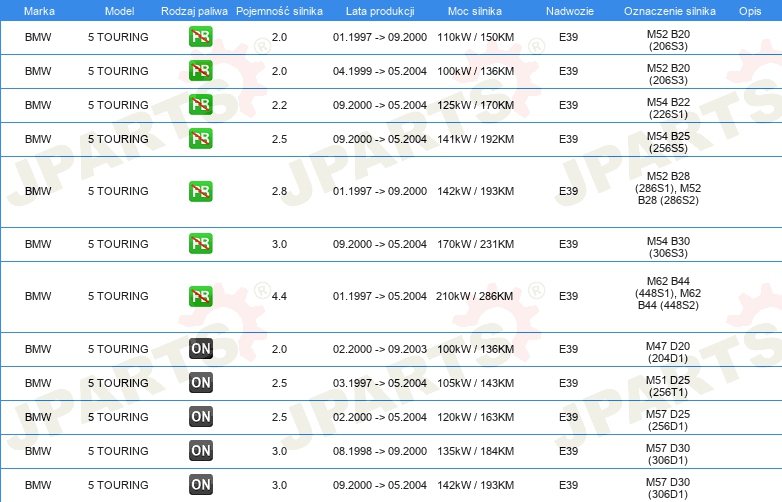The image size is (782, 502).
Task: Click petrol icon for M54 B30 engine row
Action: coord(200,244)
